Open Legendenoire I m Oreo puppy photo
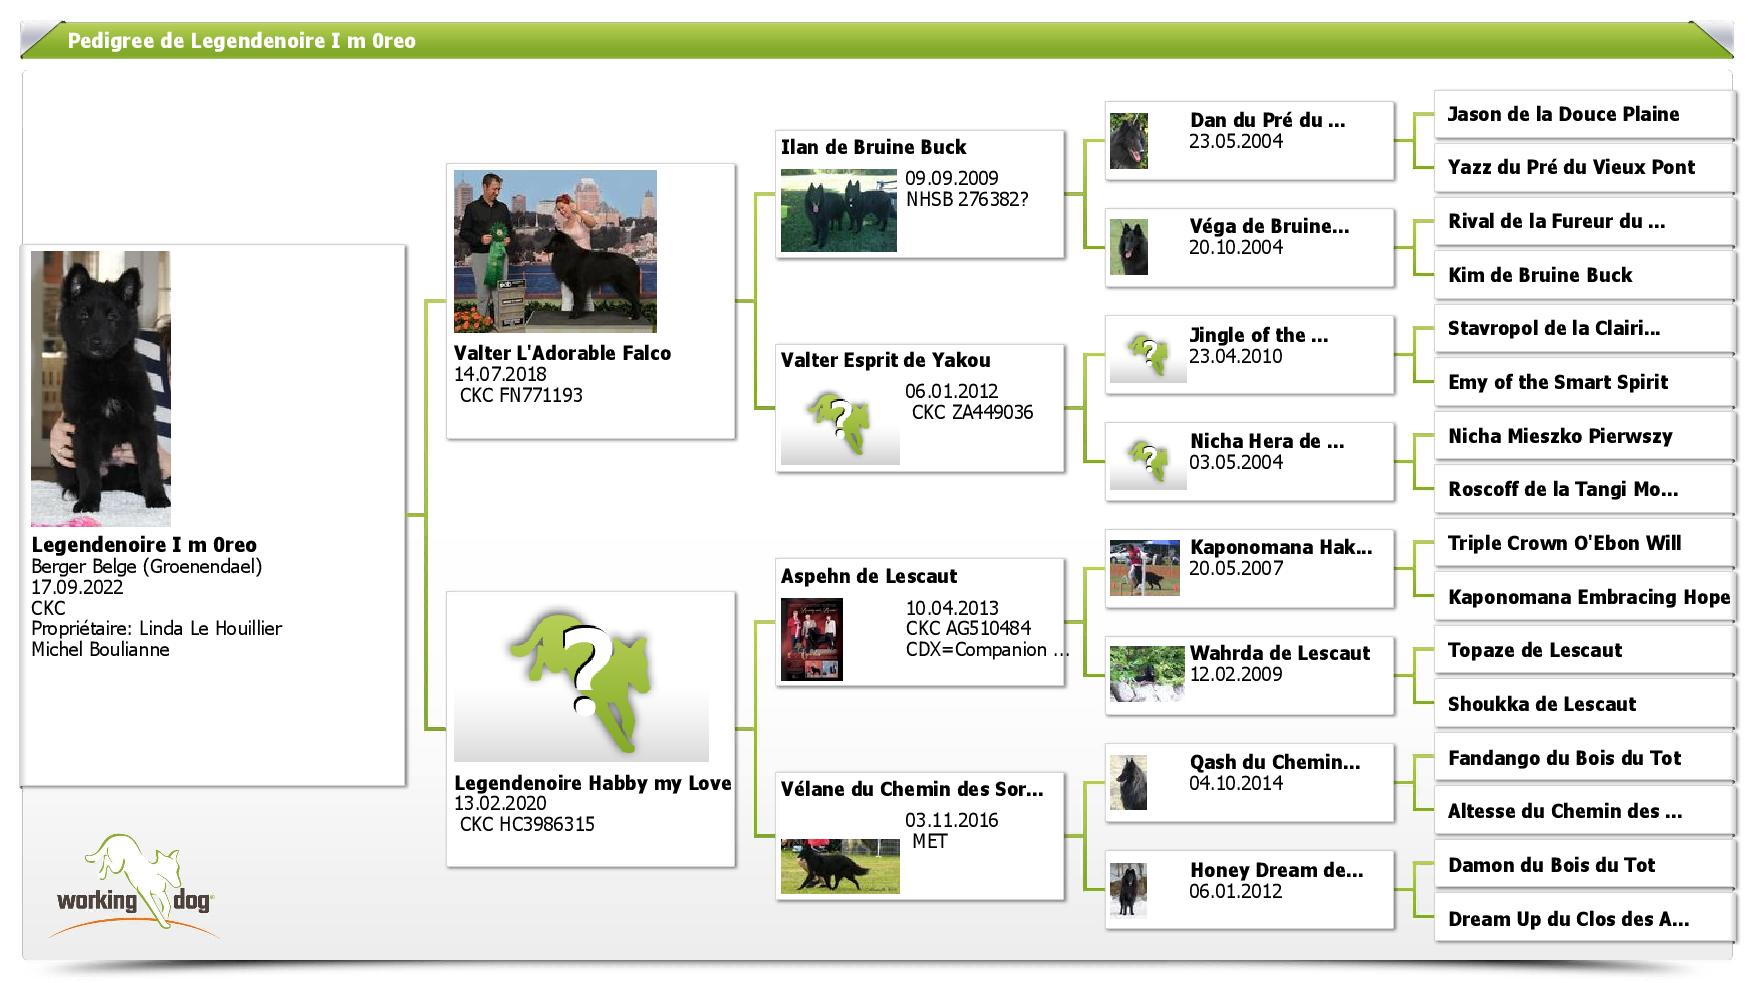The height and width of the screenshot is (983, 1754). pyautogui.click(x=100, y=389)
